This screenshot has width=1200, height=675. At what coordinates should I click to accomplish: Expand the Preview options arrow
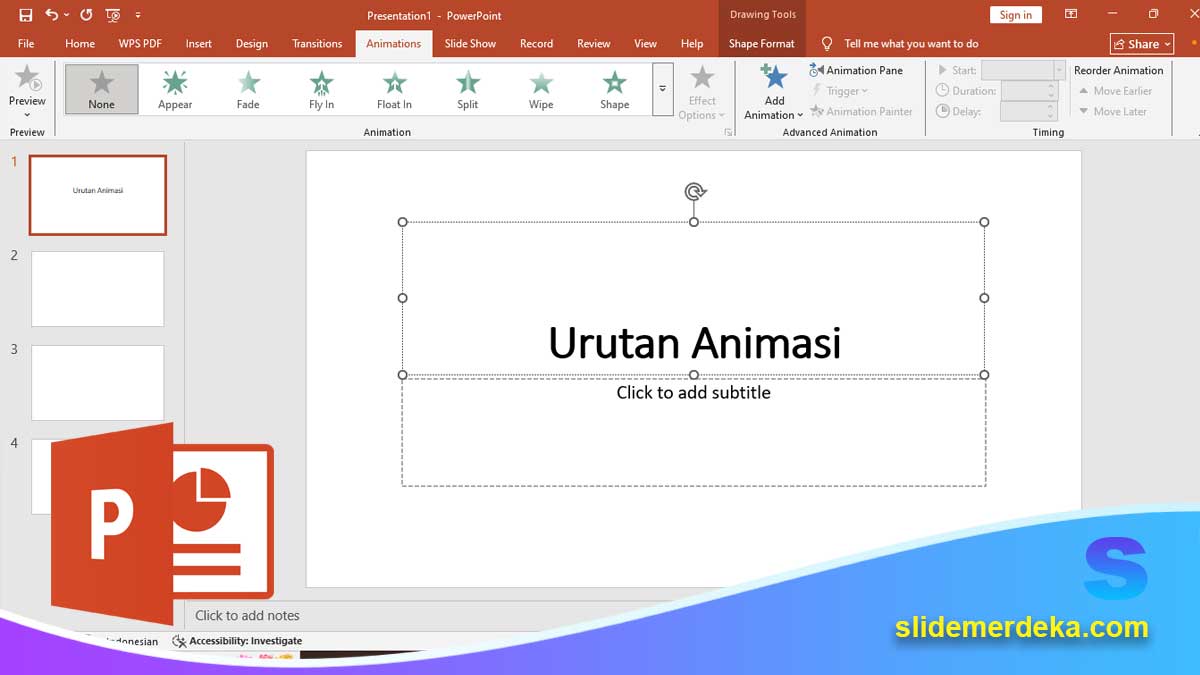tap(27, 115)
